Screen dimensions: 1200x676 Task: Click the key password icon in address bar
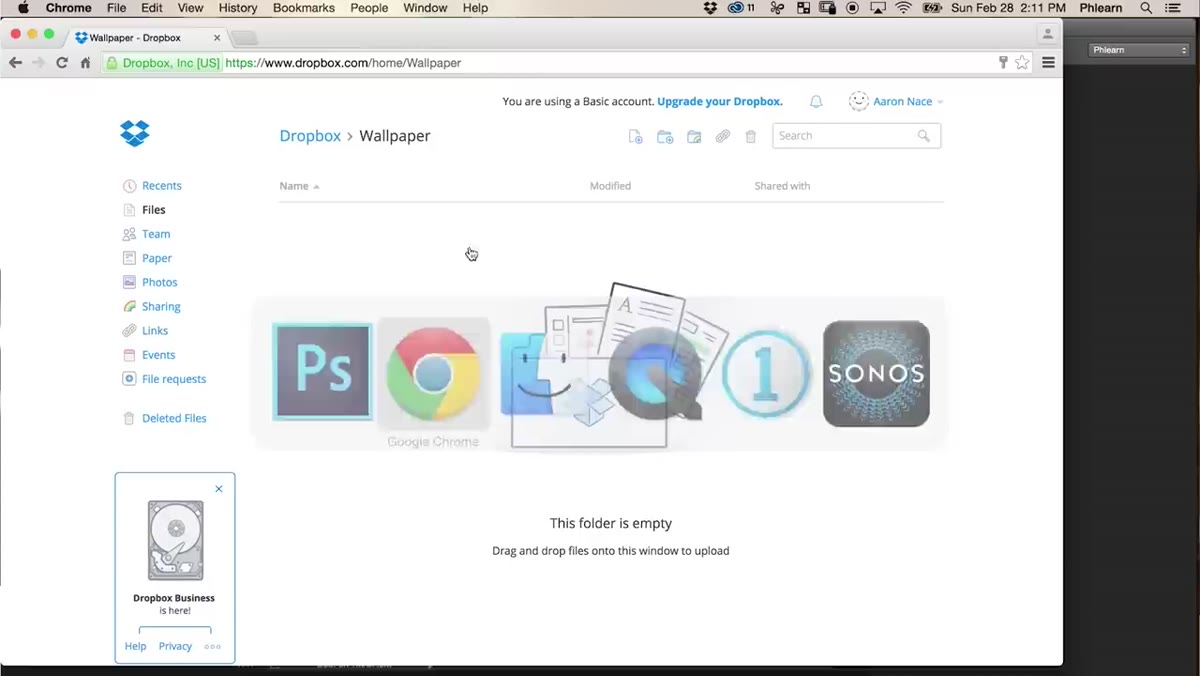click(1003, 62)
